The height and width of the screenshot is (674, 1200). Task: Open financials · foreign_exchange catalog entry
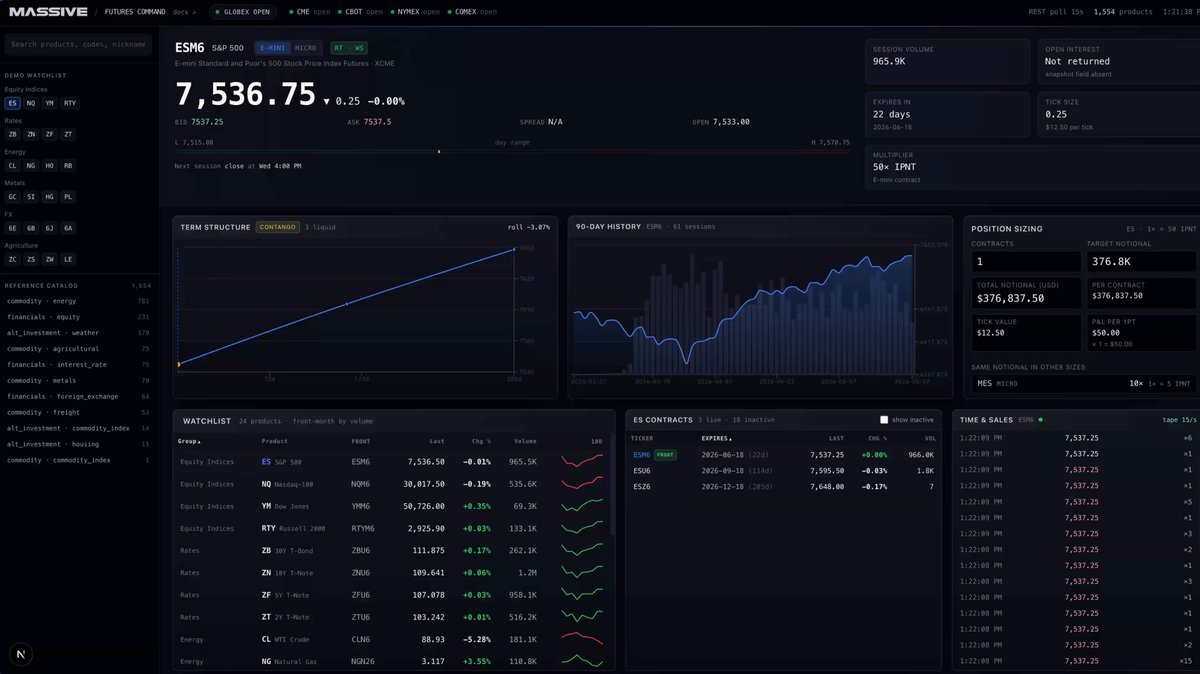(x=78, y=396)
